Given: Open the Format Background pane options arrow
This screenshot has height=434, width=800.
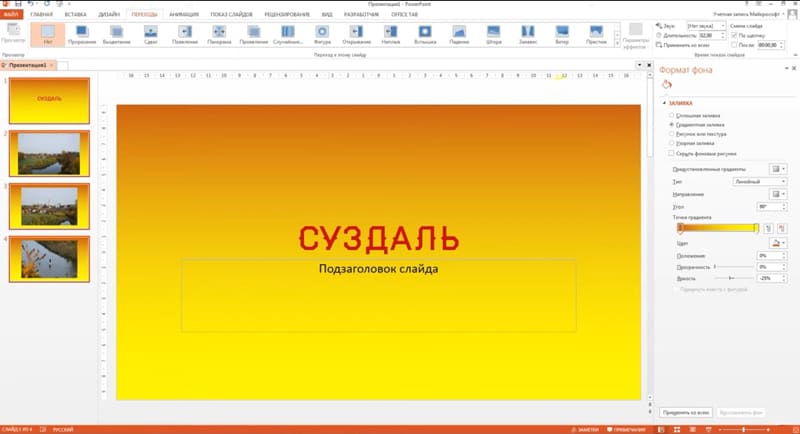Looking at the screenshot, I should (x=786, y=68).
